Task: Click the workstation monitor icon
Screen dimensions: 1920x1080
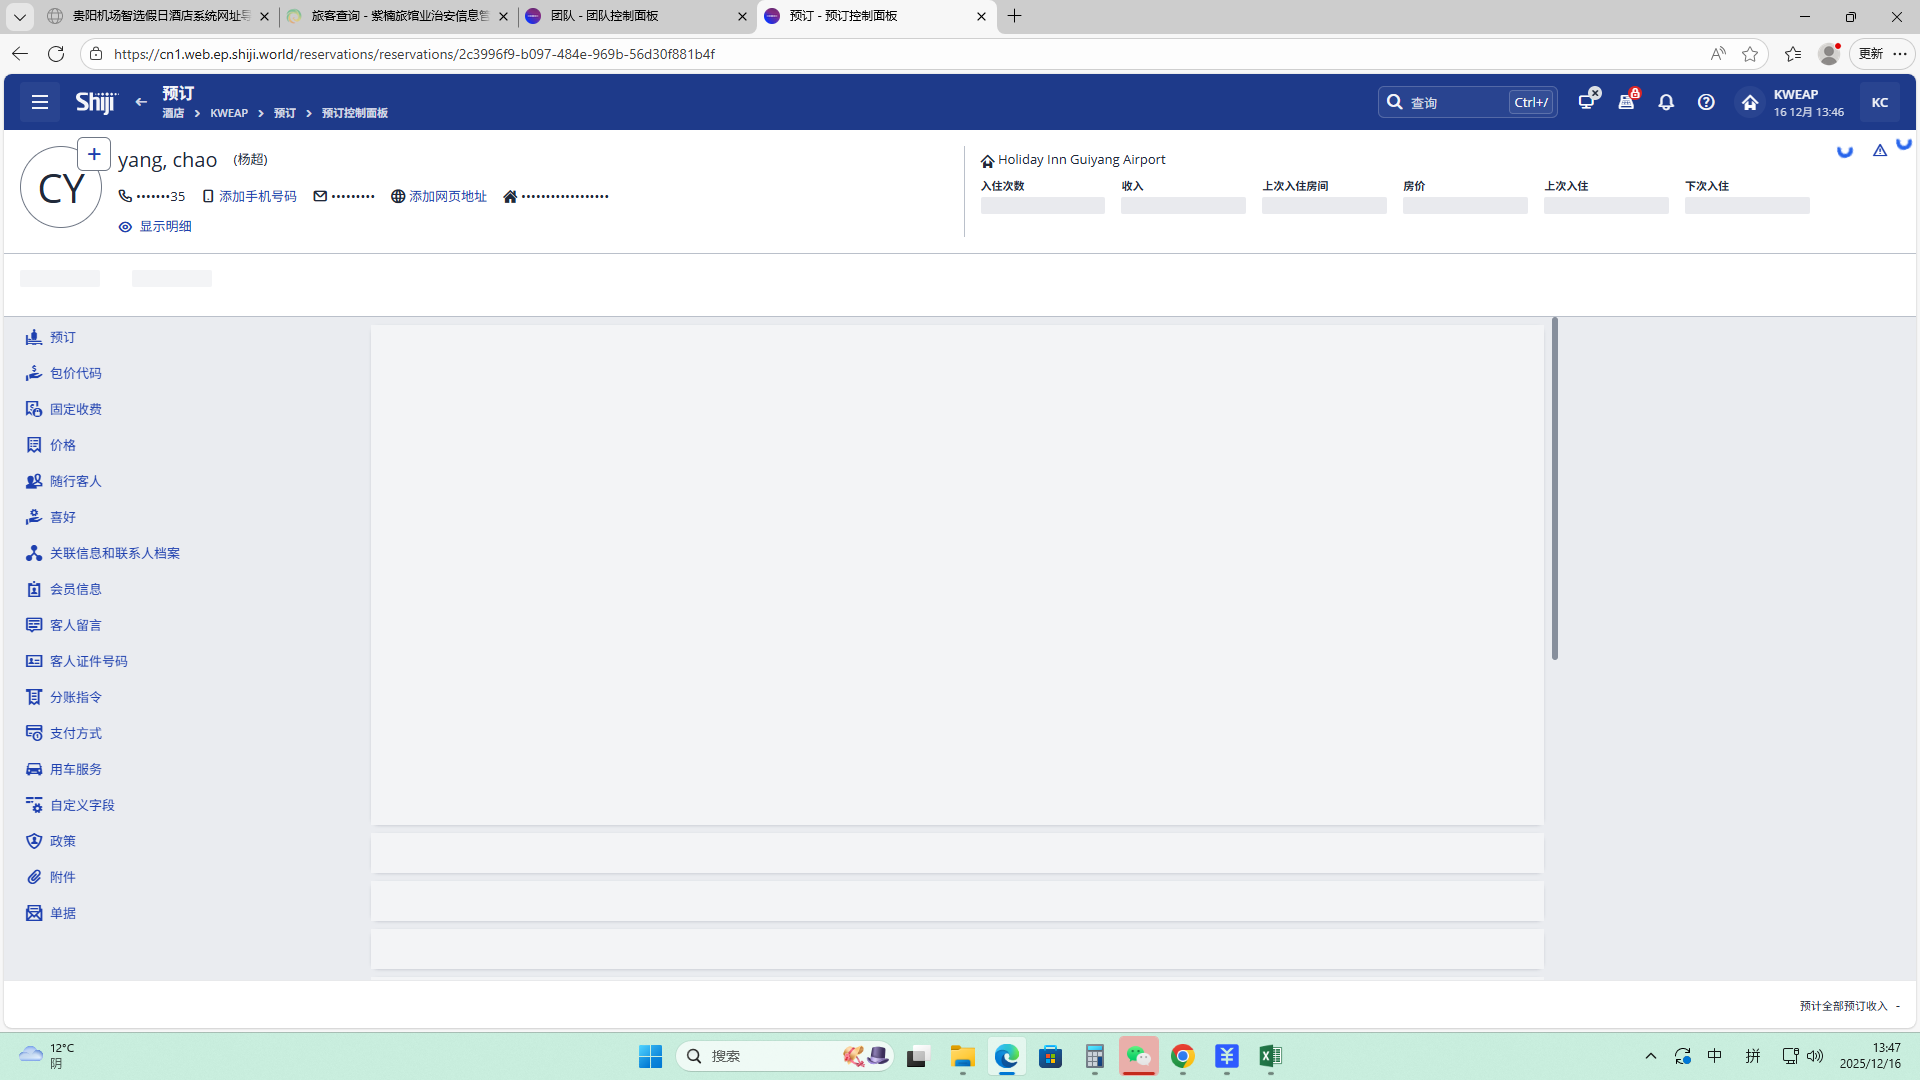Action: point(1586,102)
